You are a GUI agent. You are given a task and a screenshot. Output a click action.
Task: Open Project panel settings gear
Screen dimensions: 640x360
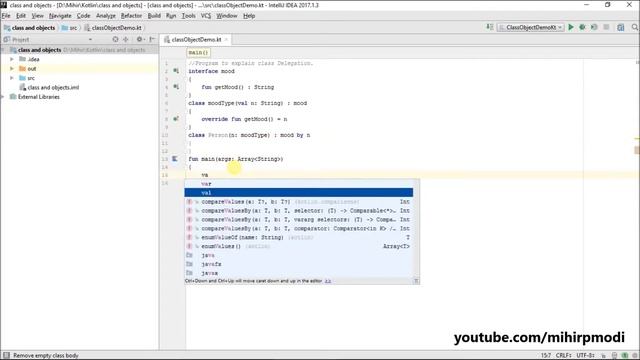pos(139,40)
